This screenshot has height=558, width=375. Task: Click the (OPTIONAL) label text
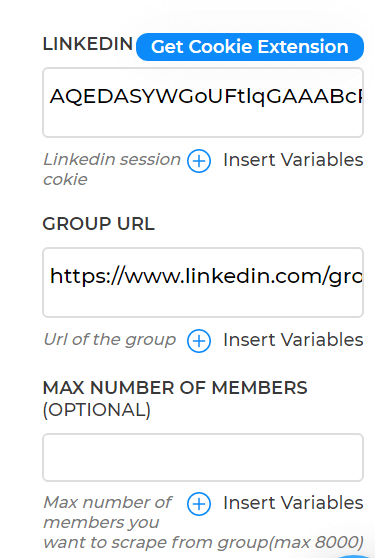[97, 410]
